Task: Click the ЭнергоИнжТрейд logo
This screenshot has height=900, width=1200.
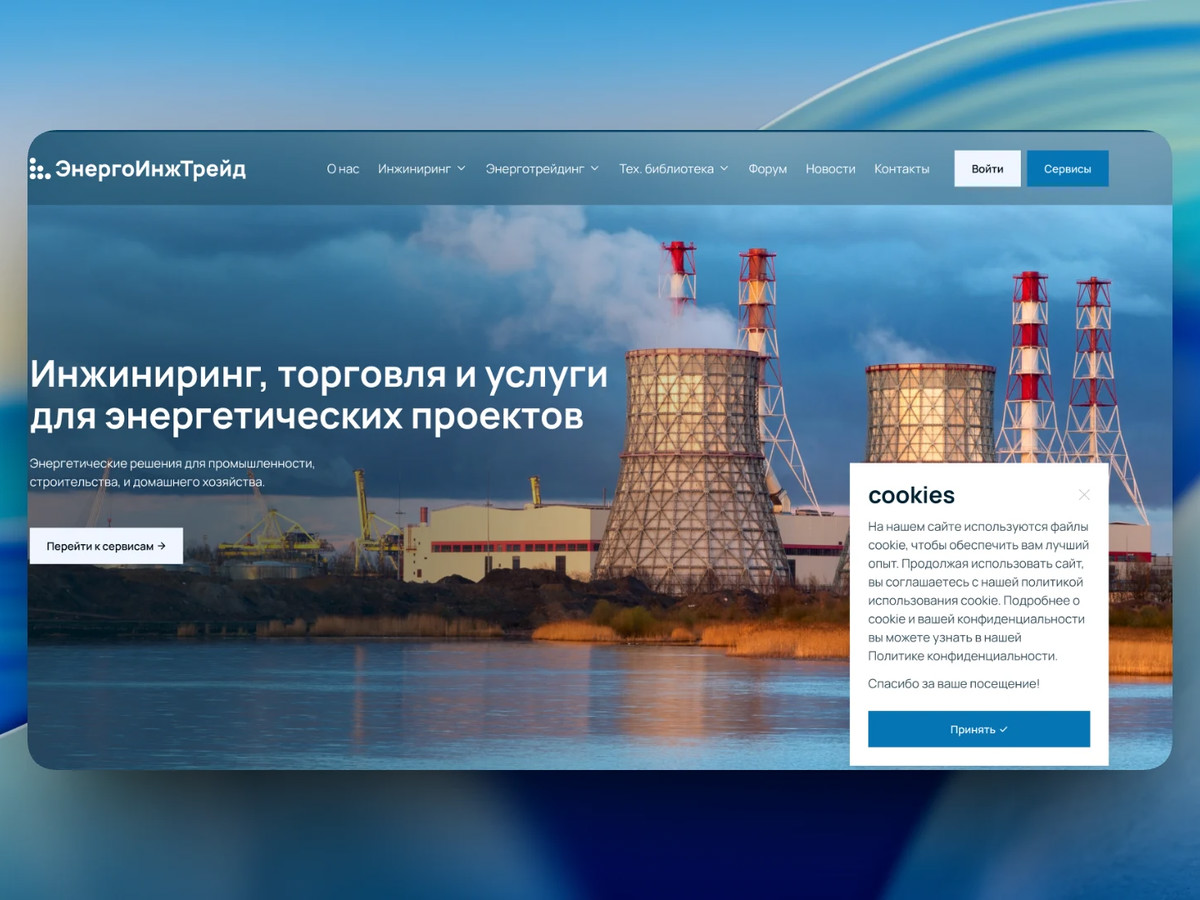Action: tap(137, 169)
